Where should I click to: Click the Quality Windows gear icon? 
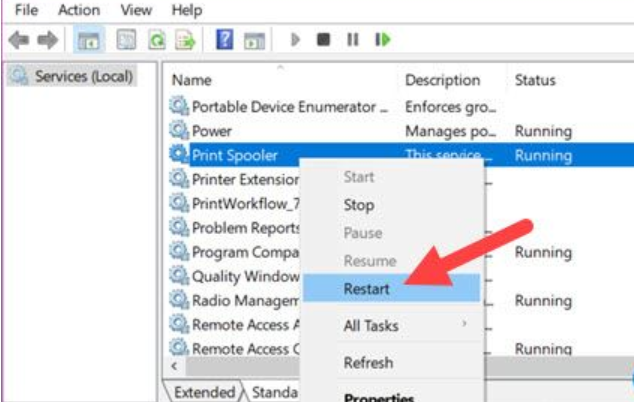tap(179, 276)
